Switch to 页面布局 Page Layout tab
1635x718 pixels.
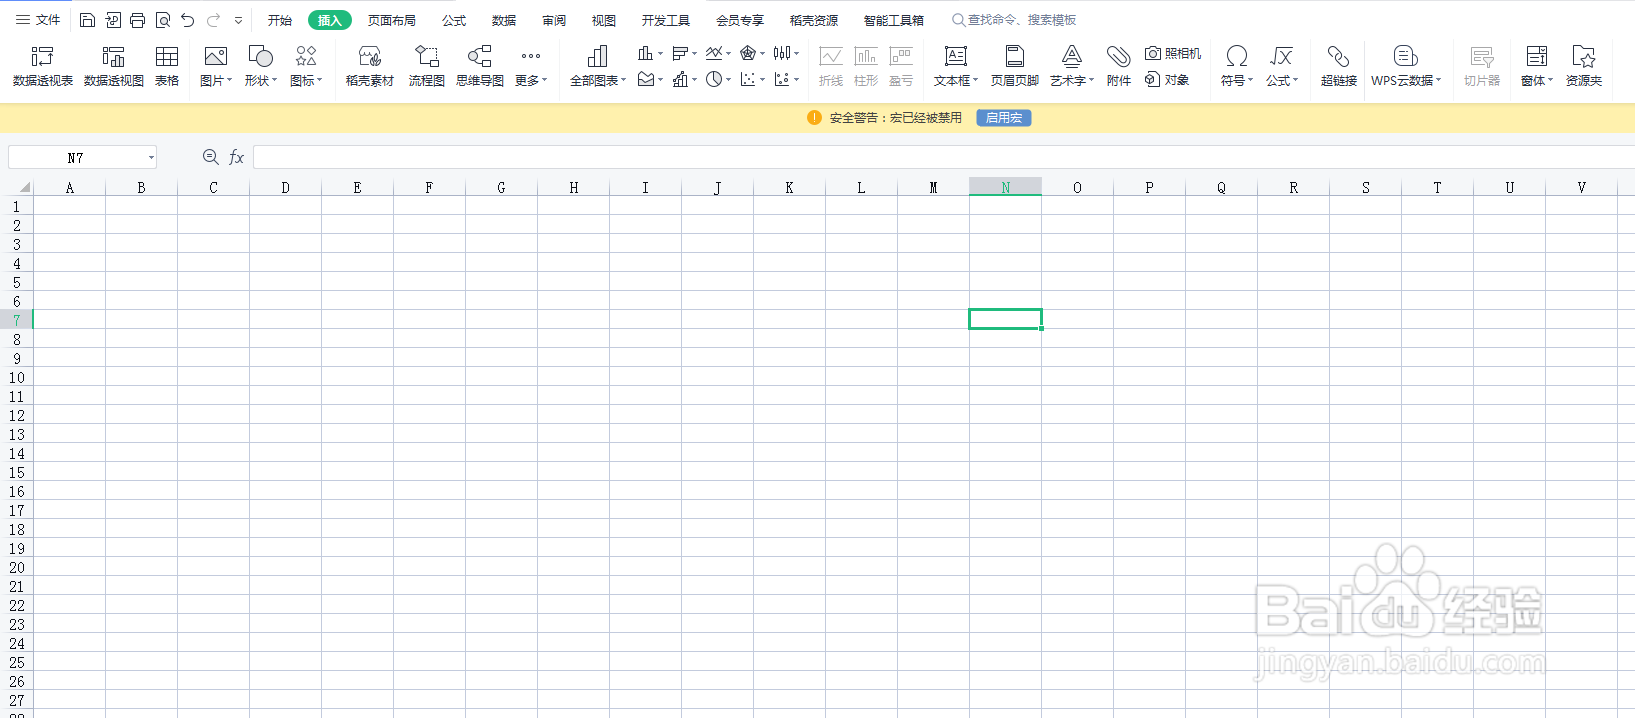tap(392, 20)
